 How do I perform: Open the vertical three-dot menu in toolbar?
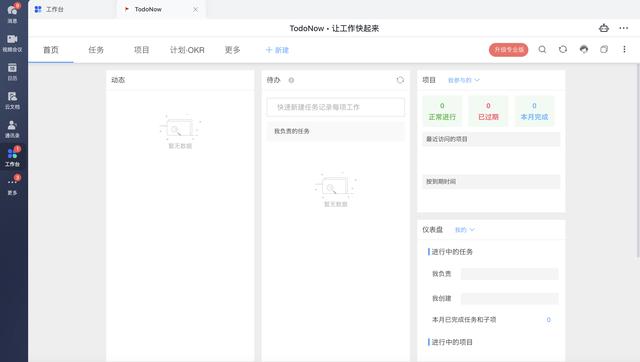(624, 49)
